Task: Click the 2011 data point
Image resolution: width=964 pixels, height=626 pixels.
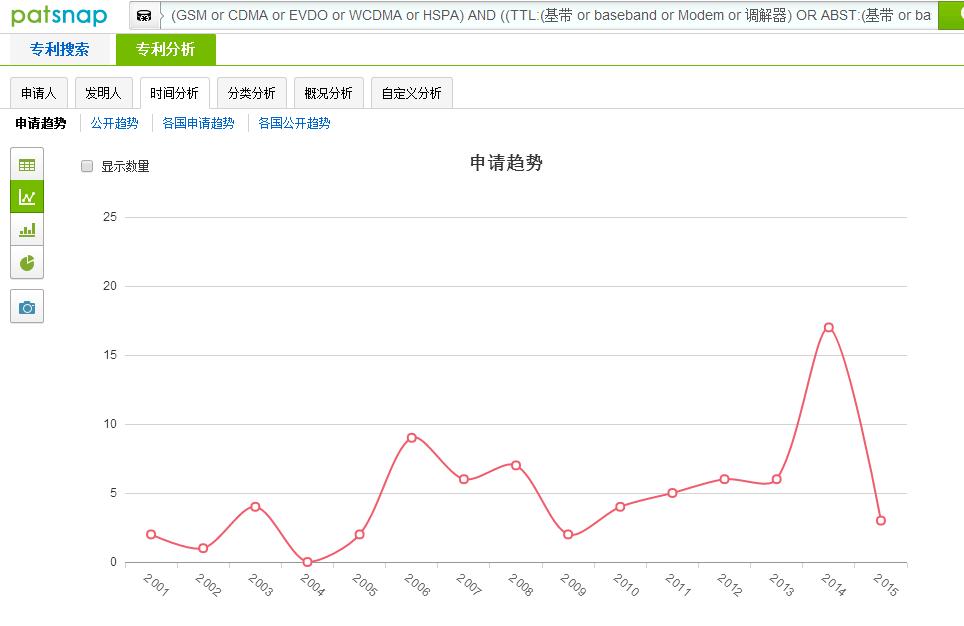Action: [x=672, y=493]
